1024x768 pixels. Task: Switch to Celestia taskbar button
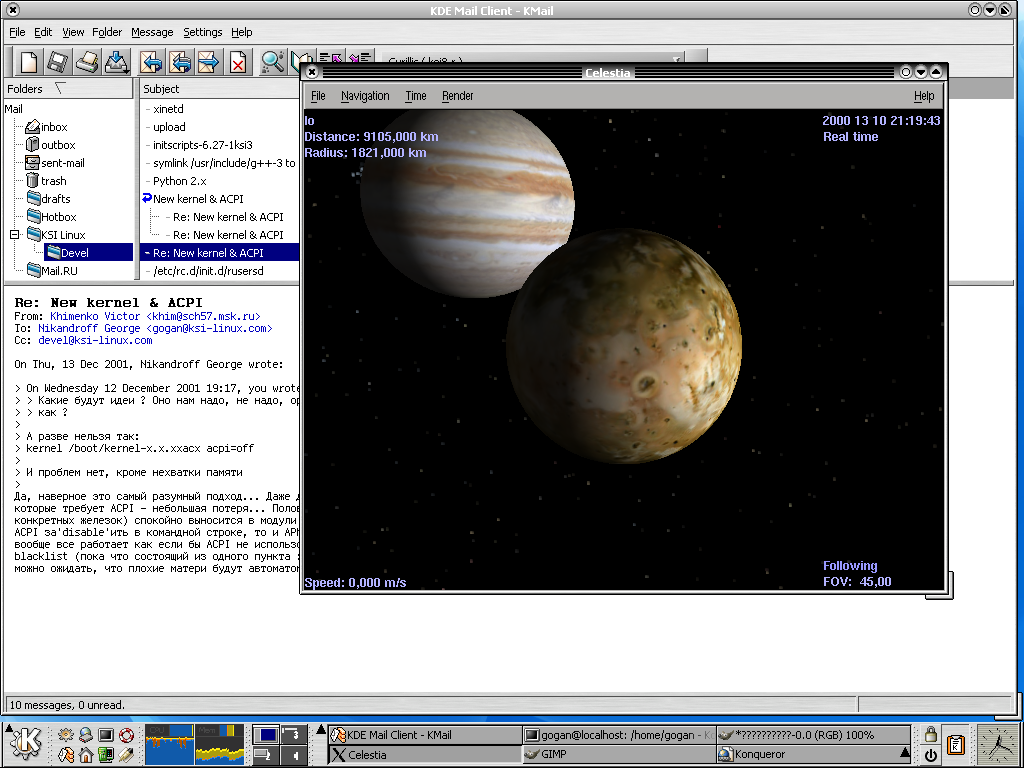pyautogui.click(x=424, y=755)
